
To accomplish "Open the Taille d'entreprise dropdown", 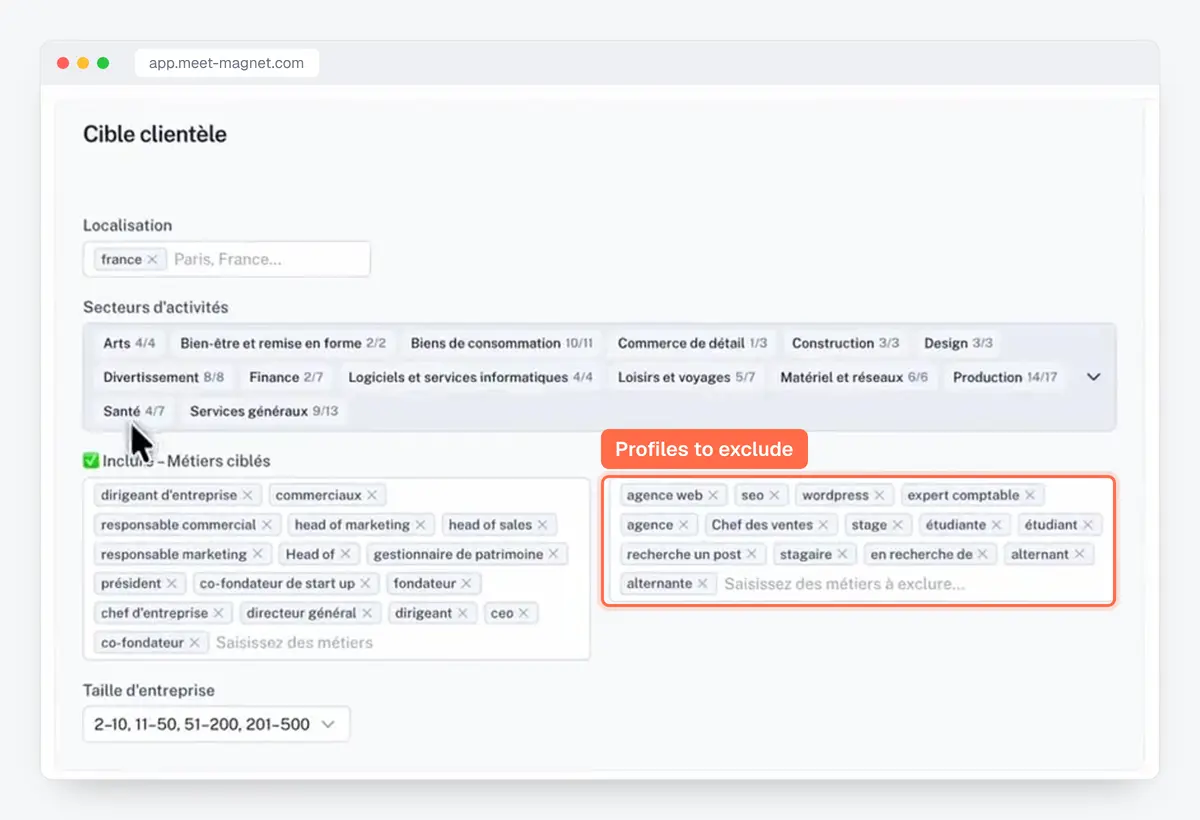I will click(x=216, y=724).
